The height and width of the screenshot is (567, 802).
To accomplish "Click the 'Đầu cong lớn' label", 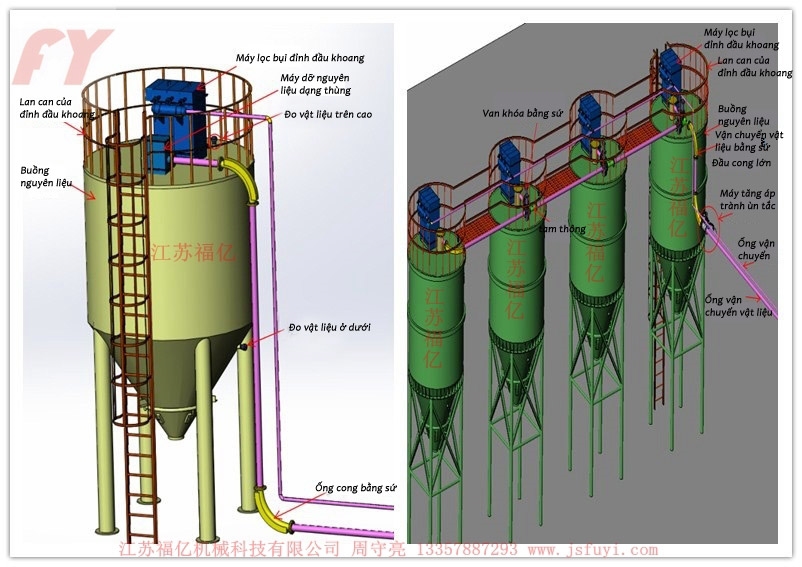I will click(741, 163).
